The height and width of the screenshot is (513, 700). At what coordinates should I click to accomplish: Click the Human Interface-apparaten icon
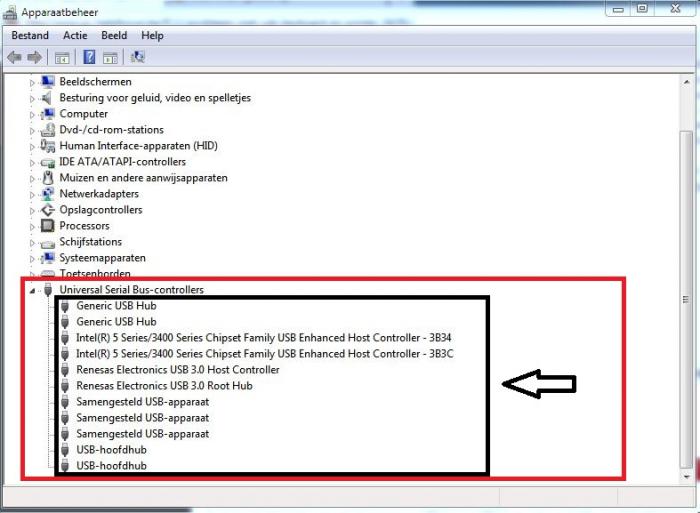tap(47, 146)
